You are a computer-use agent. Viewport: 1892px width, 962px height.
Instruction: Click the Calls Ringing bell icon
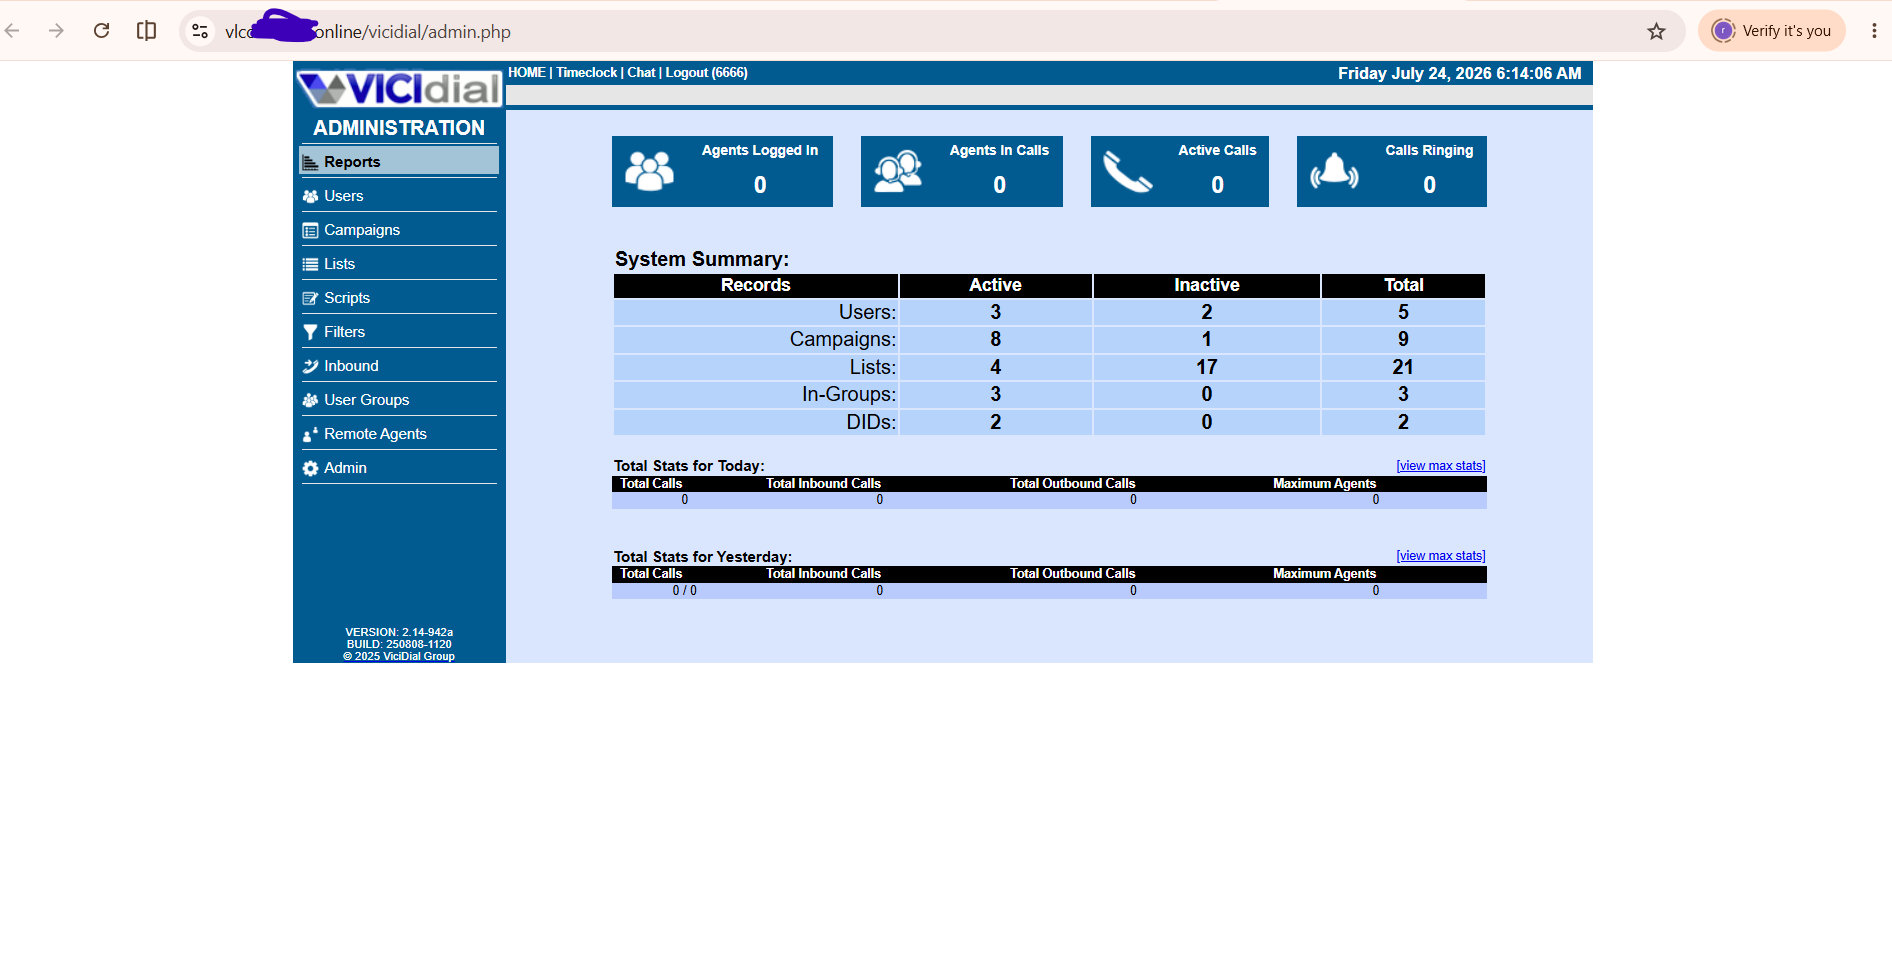[1334, 171]
